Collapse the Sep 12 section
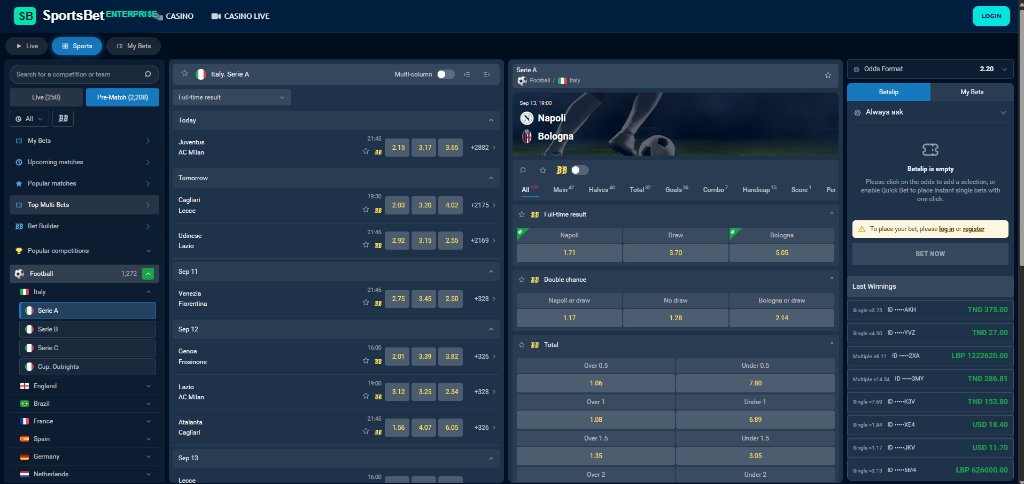 (491, 329)
